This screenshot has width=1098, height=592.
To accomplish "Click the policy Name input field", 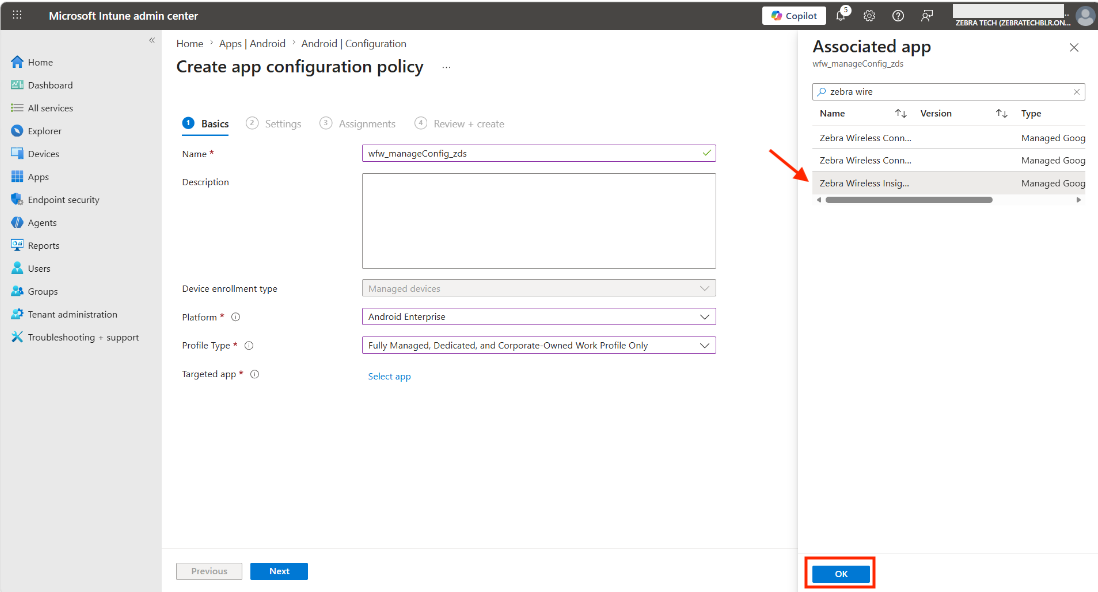I will (x=538, y=153).
